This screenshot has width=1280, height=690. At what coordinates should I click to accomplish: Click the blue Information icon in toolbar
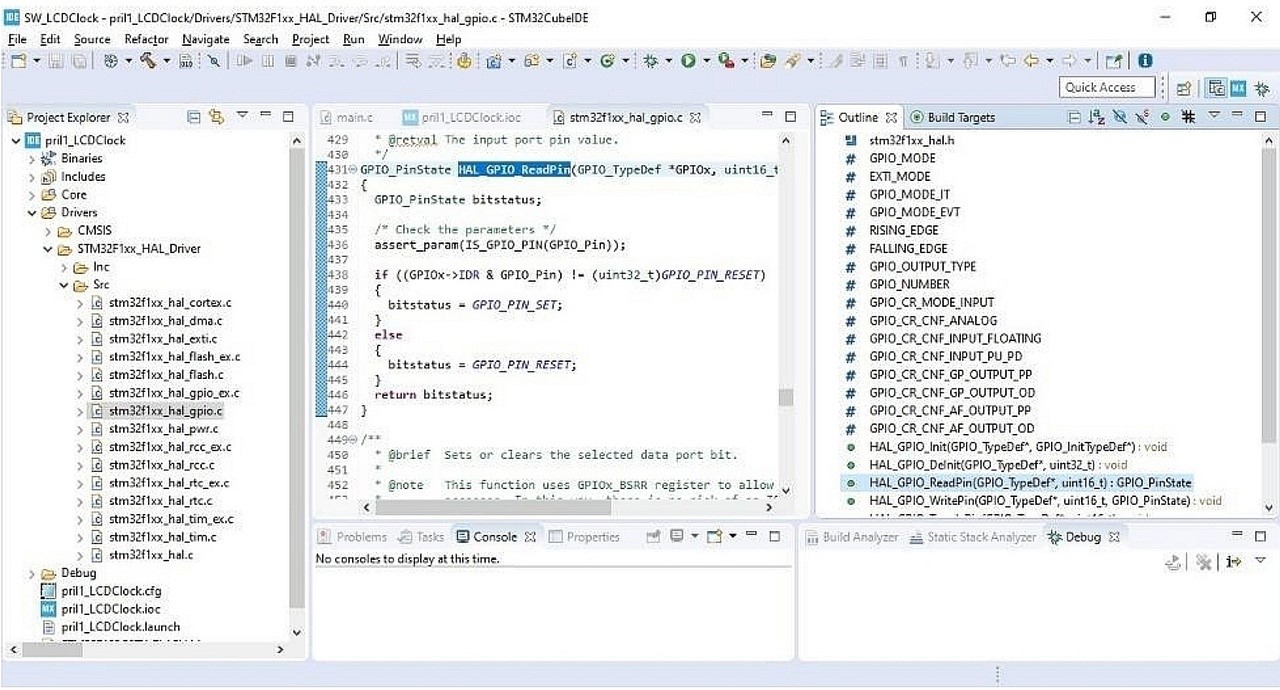1145,61
